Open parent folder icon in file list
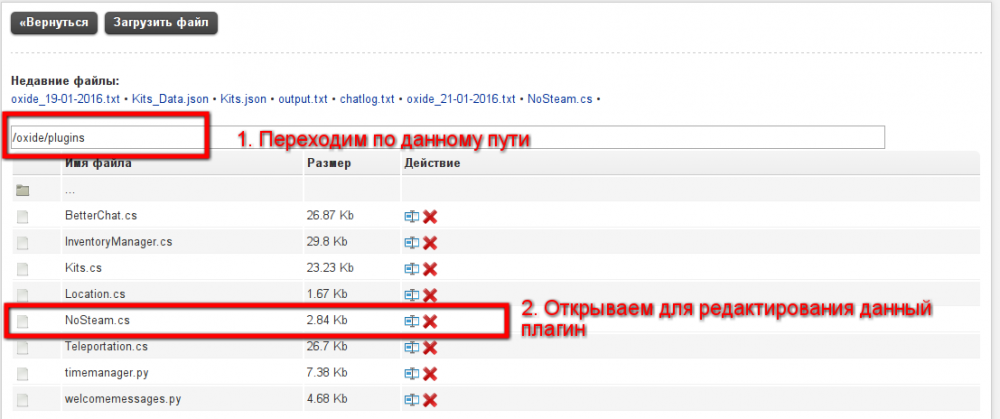This screenshot has width=1000, height=419. point(22,190)
